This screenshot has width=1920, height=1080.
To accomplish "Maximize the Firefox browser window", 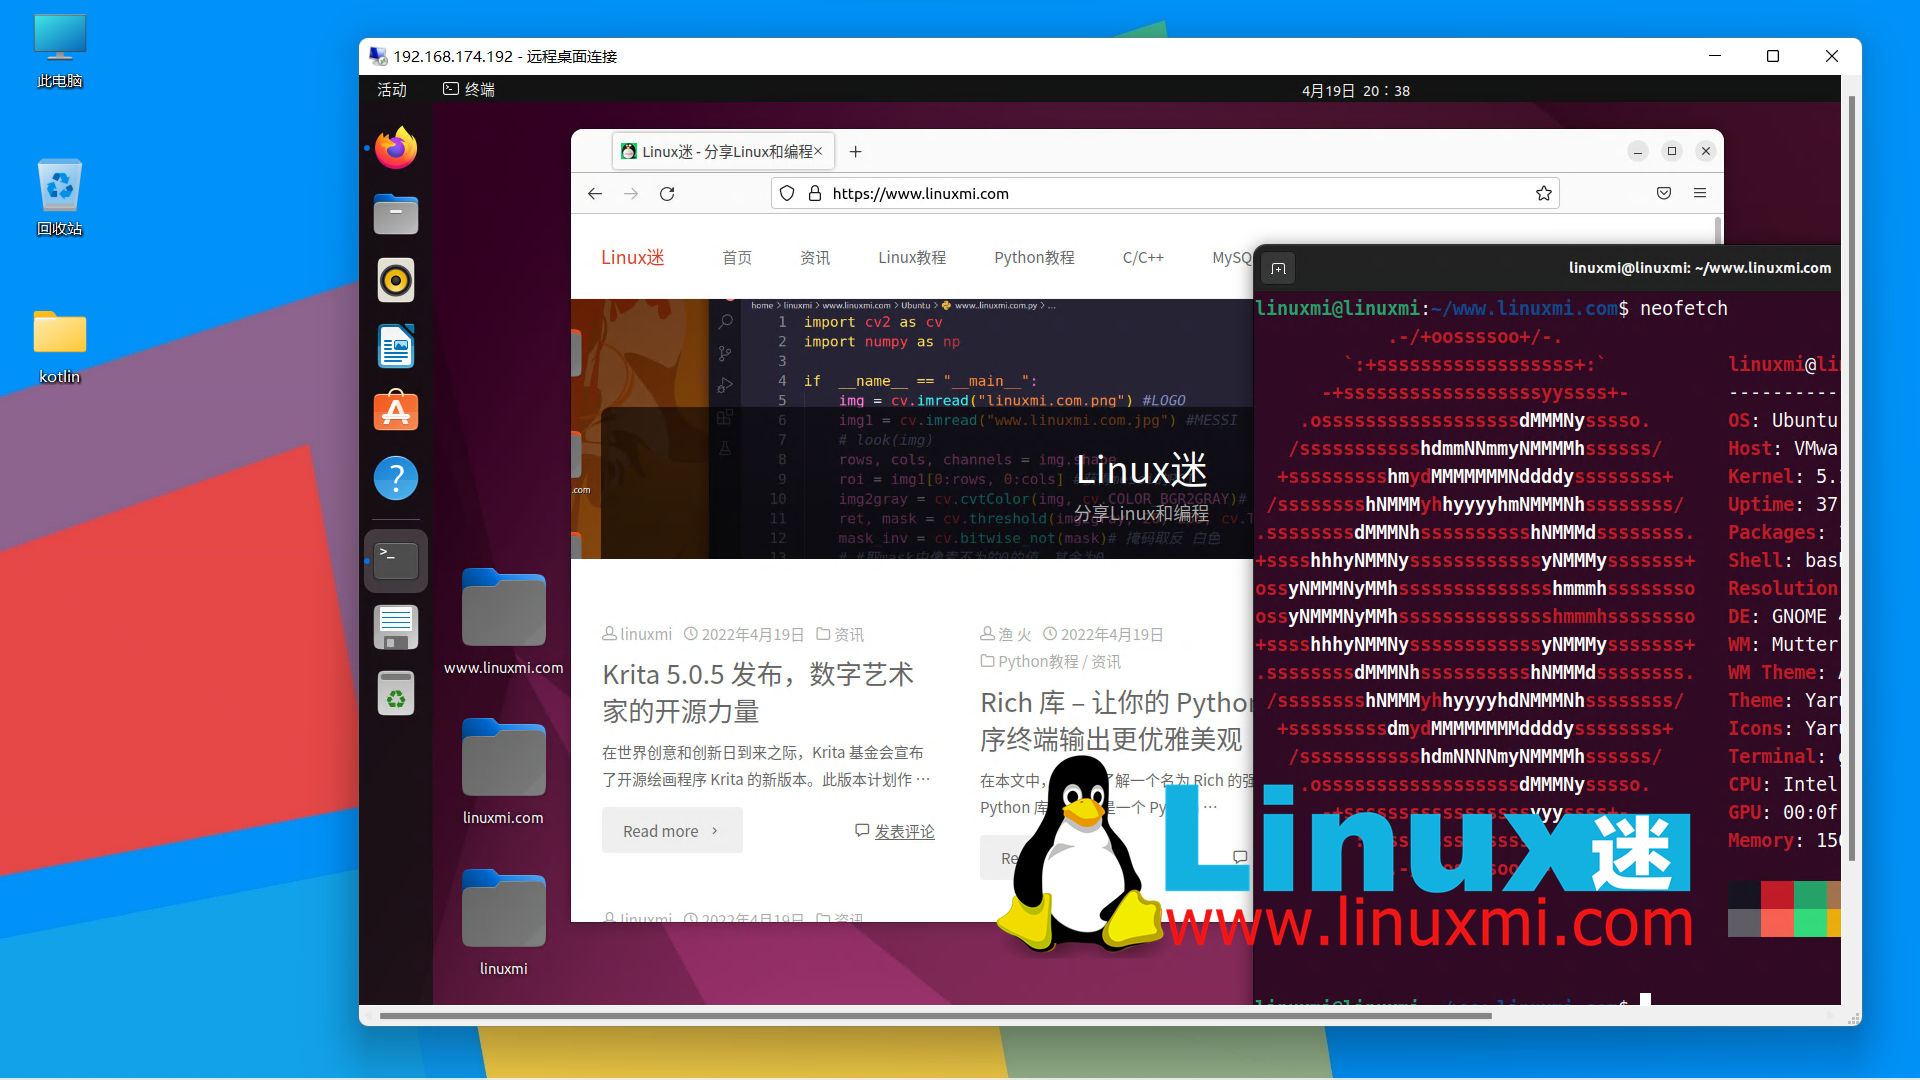I will pos(1672,151).
